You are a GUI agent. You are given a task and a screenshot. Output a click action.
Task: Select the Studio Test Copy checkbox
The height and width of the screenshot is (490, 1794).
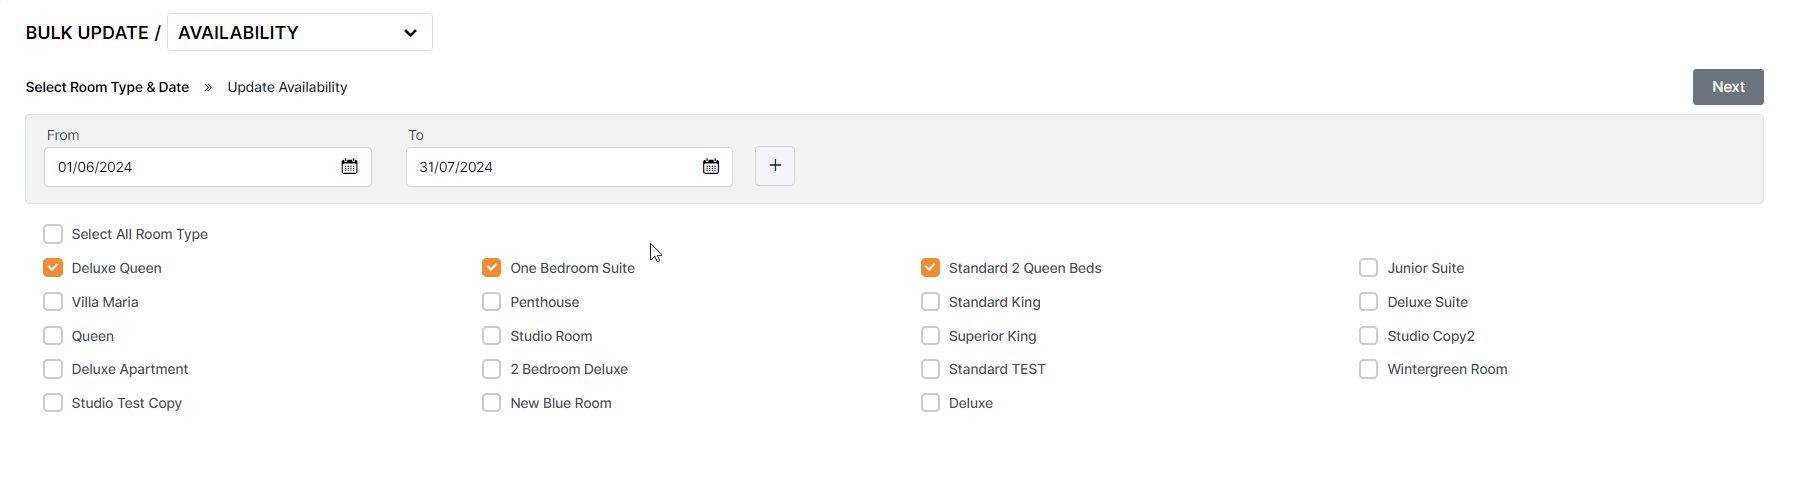pyautogui.click(x=53, y=403)
